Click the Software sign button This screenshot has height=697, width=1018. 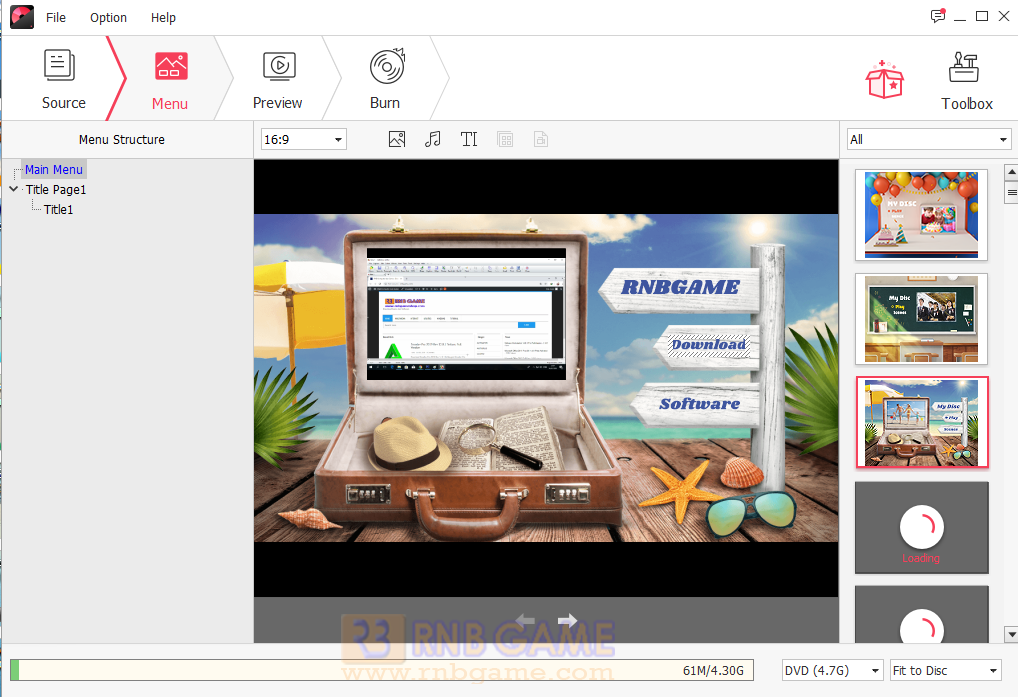click(x=700, y=404)
